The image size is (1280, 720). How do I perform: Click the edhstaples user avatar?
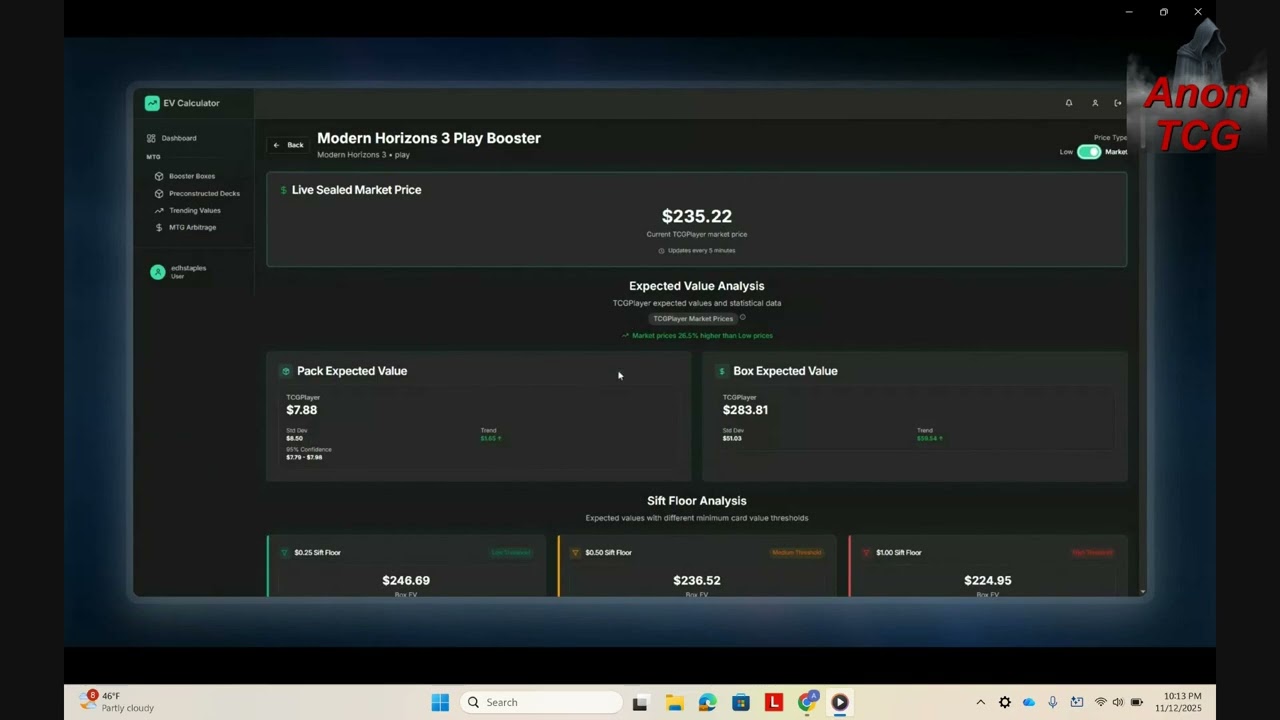click(157, 272)
